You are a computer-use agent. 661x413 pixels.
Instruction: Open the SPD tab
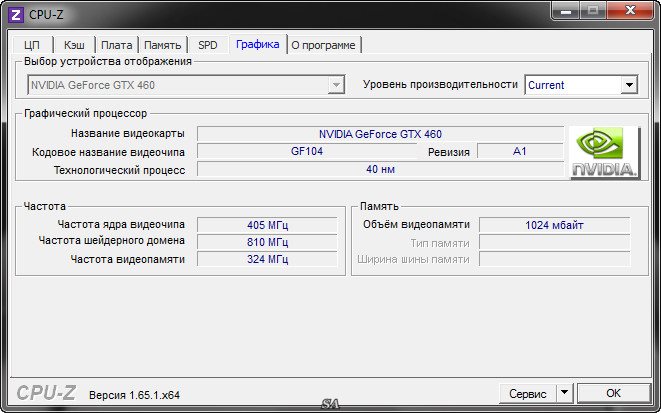[x=208, y=45]
